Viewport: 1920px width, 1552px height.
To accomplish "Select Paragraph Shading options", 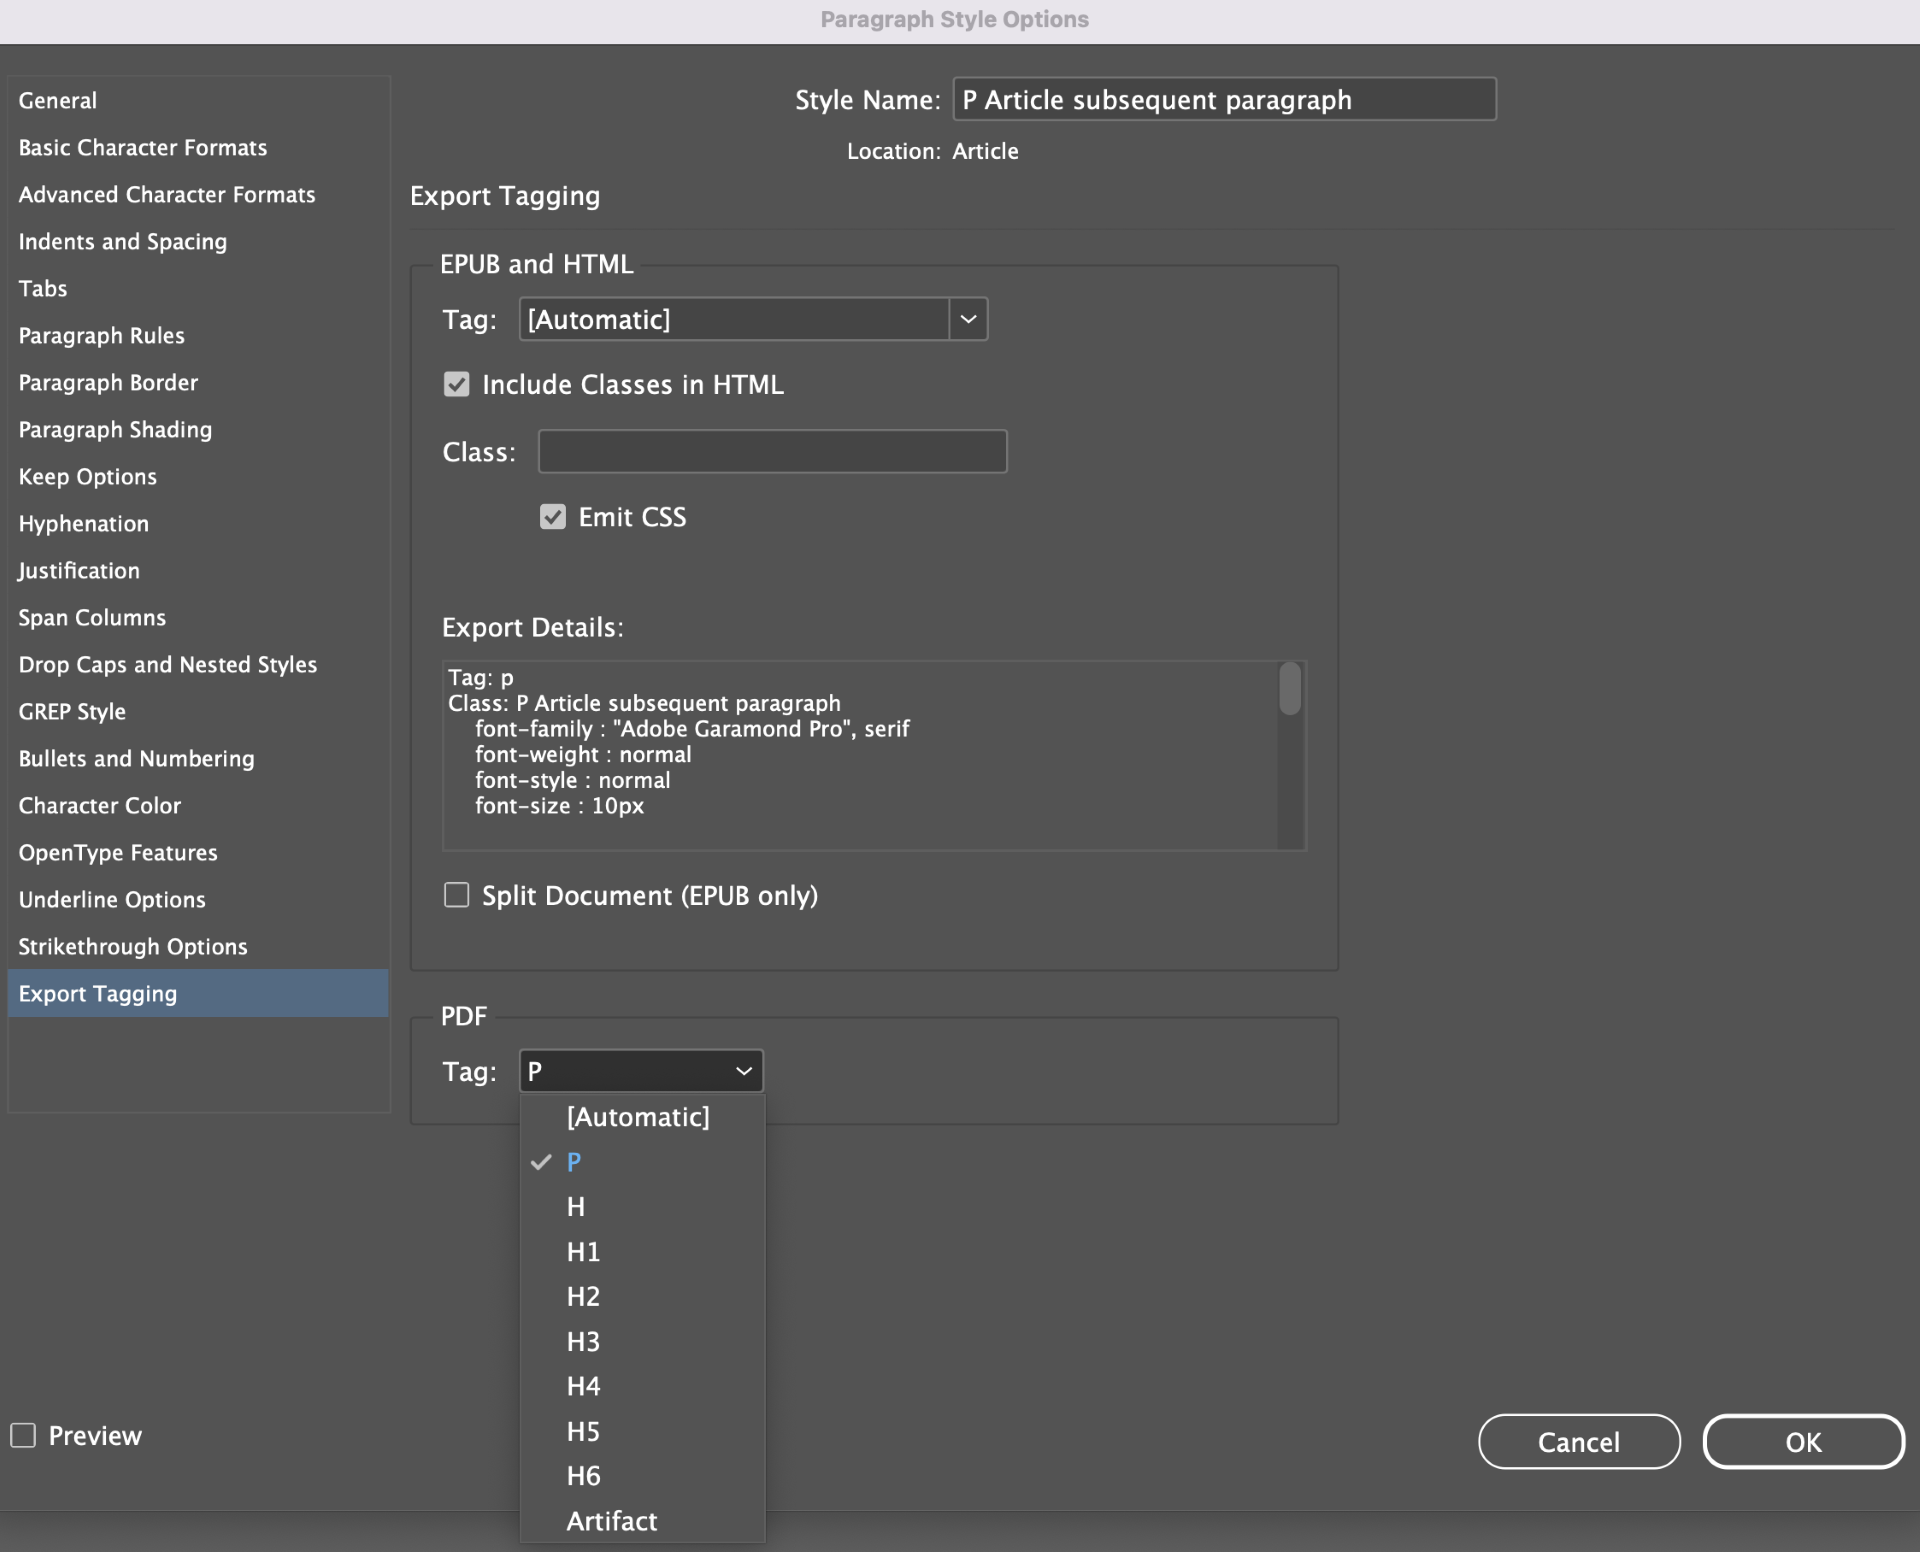I will click(115, 429).
